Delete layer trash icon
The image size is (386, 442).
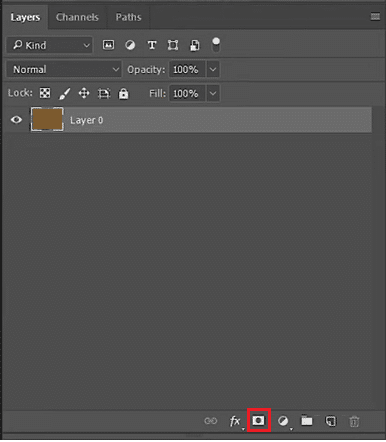tap(354, 421)
